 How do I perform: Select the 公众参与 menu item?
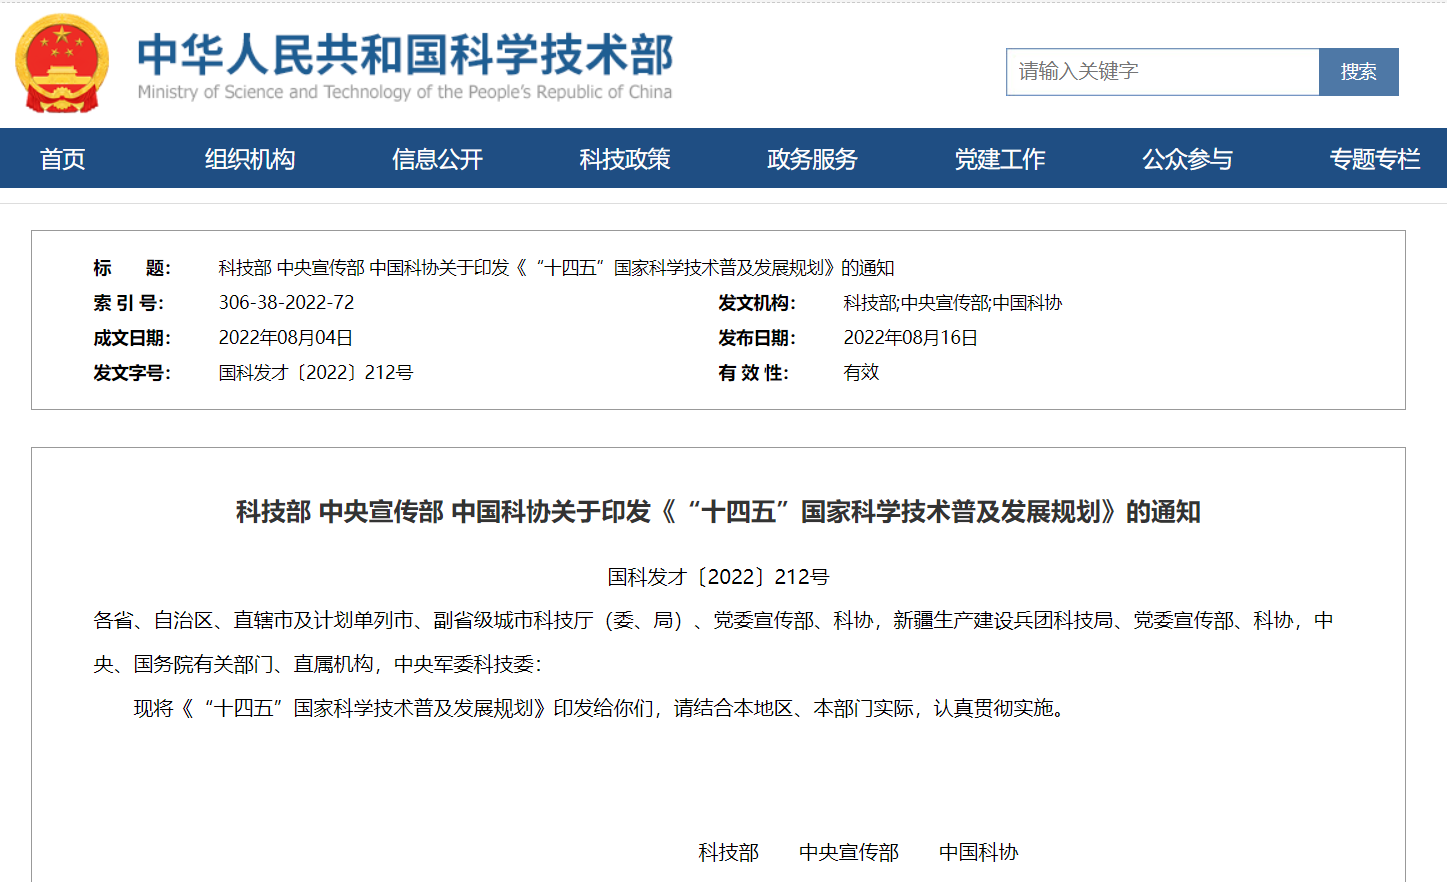point(1187,159)
